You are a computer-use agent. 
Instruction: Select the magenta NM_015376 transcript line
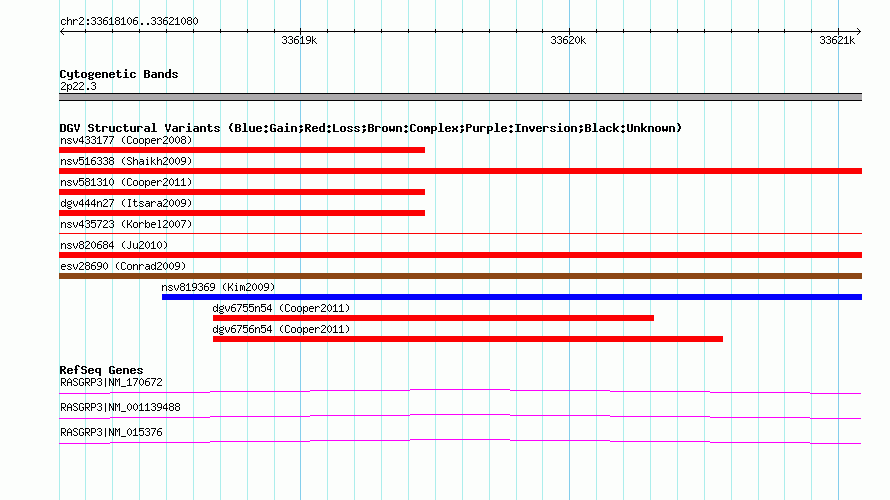point(460,441)
